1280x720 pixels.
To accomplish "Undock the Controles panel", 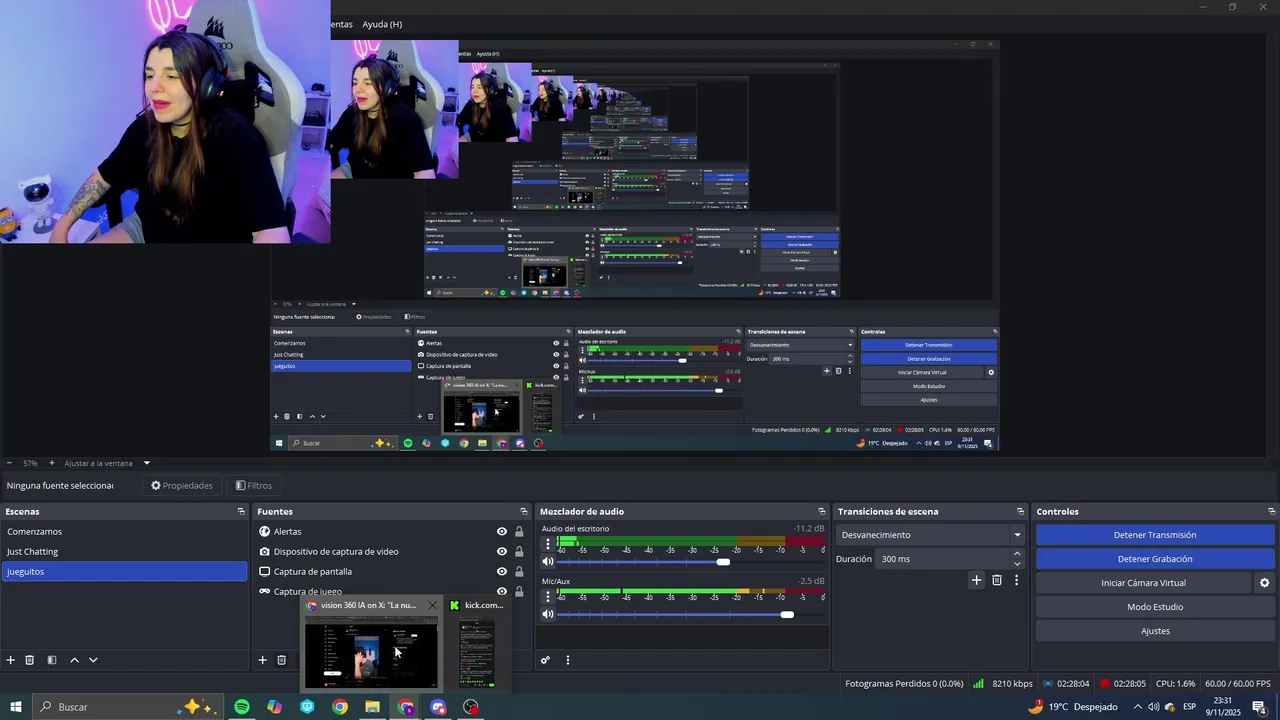I will coord(1271,511).
